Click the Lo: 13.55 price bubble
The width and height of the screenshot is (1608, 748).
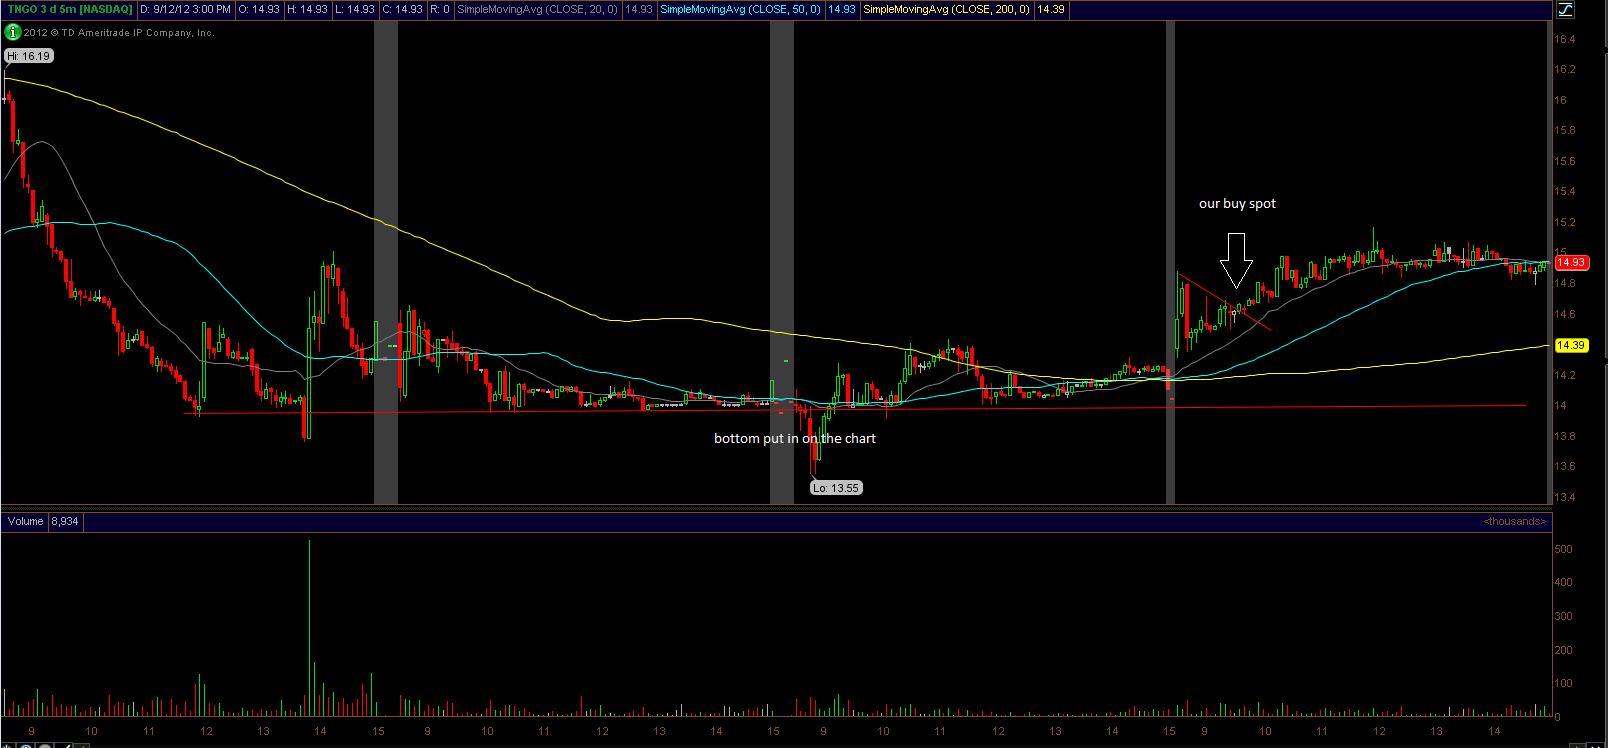click(x=835, y=488)
